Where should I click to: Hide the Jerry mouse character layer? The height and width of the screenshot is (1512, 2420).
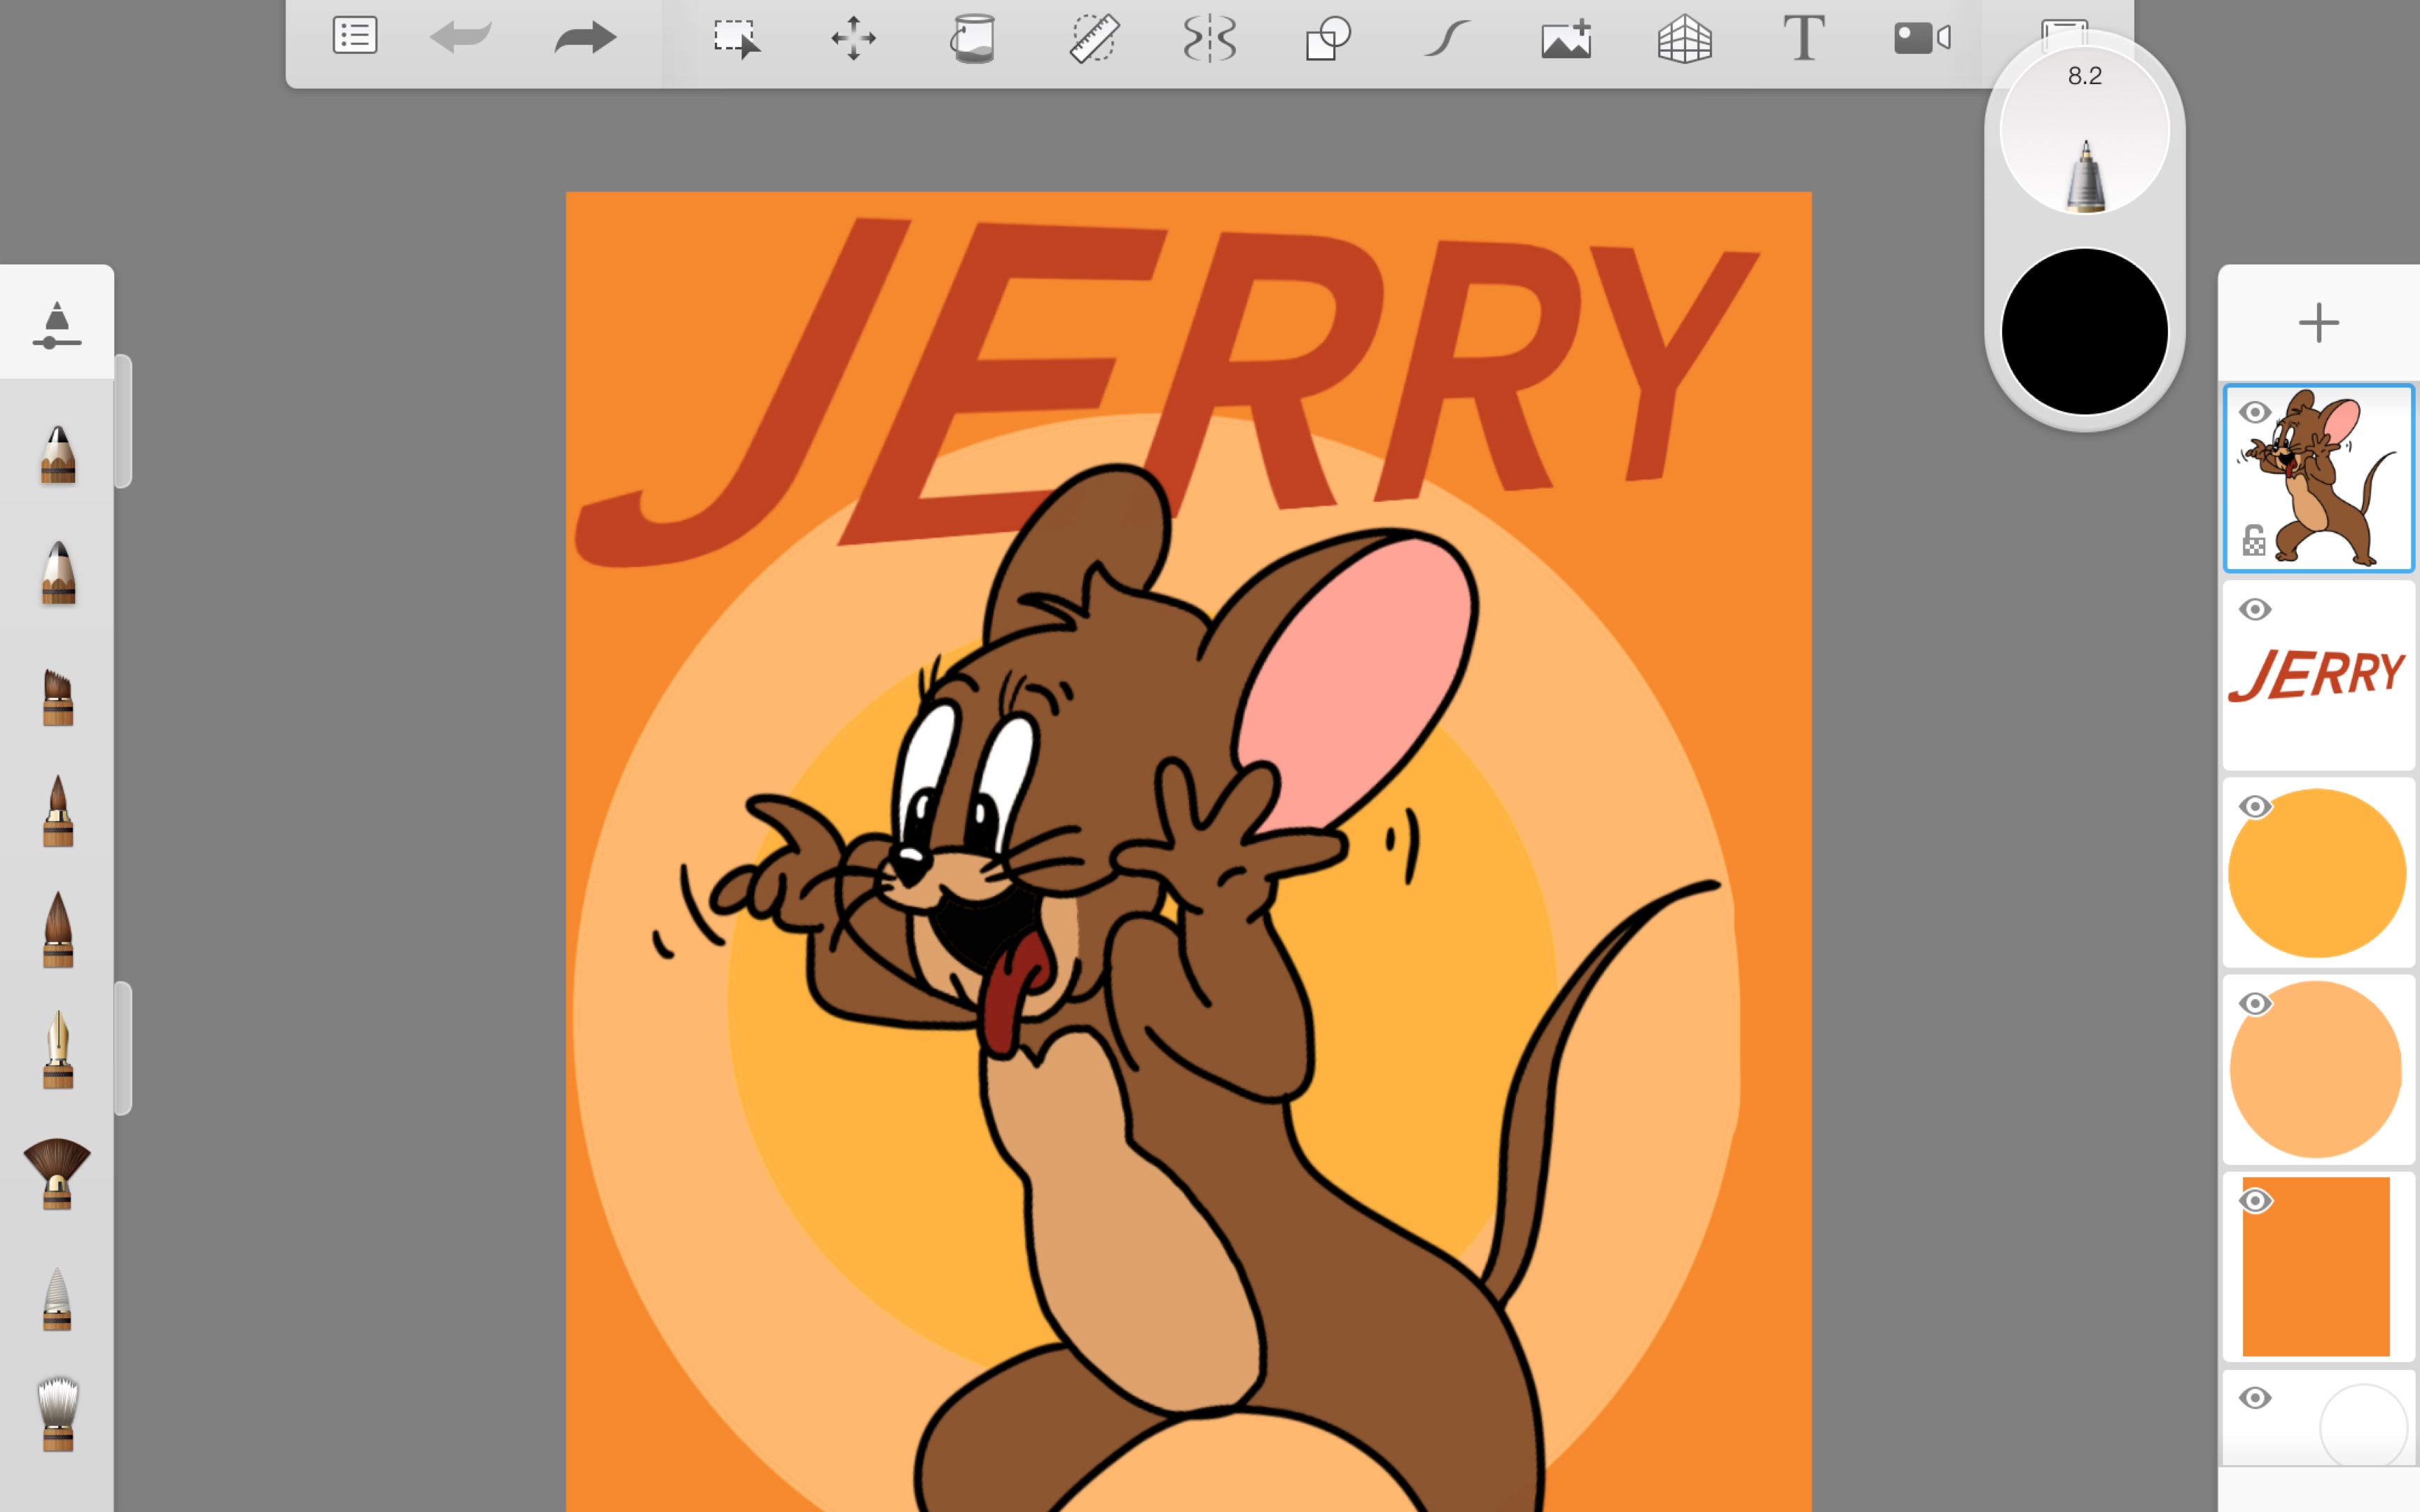(x=2254, y=412)
